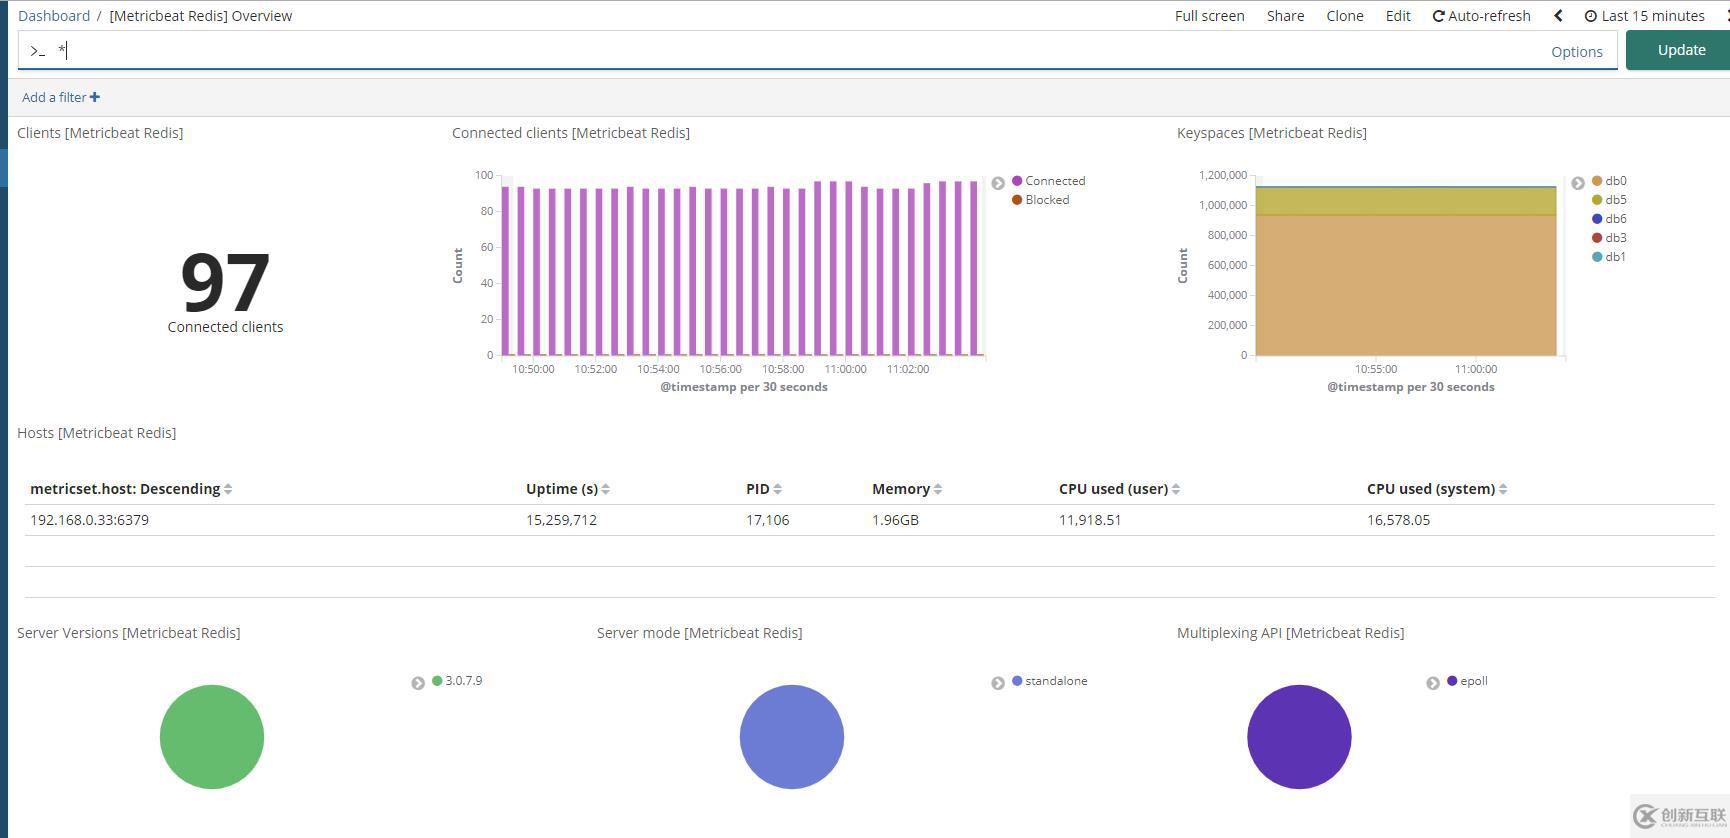Click the db3 legend color dot
The image size is (1730, 838).
[1597, 238]
